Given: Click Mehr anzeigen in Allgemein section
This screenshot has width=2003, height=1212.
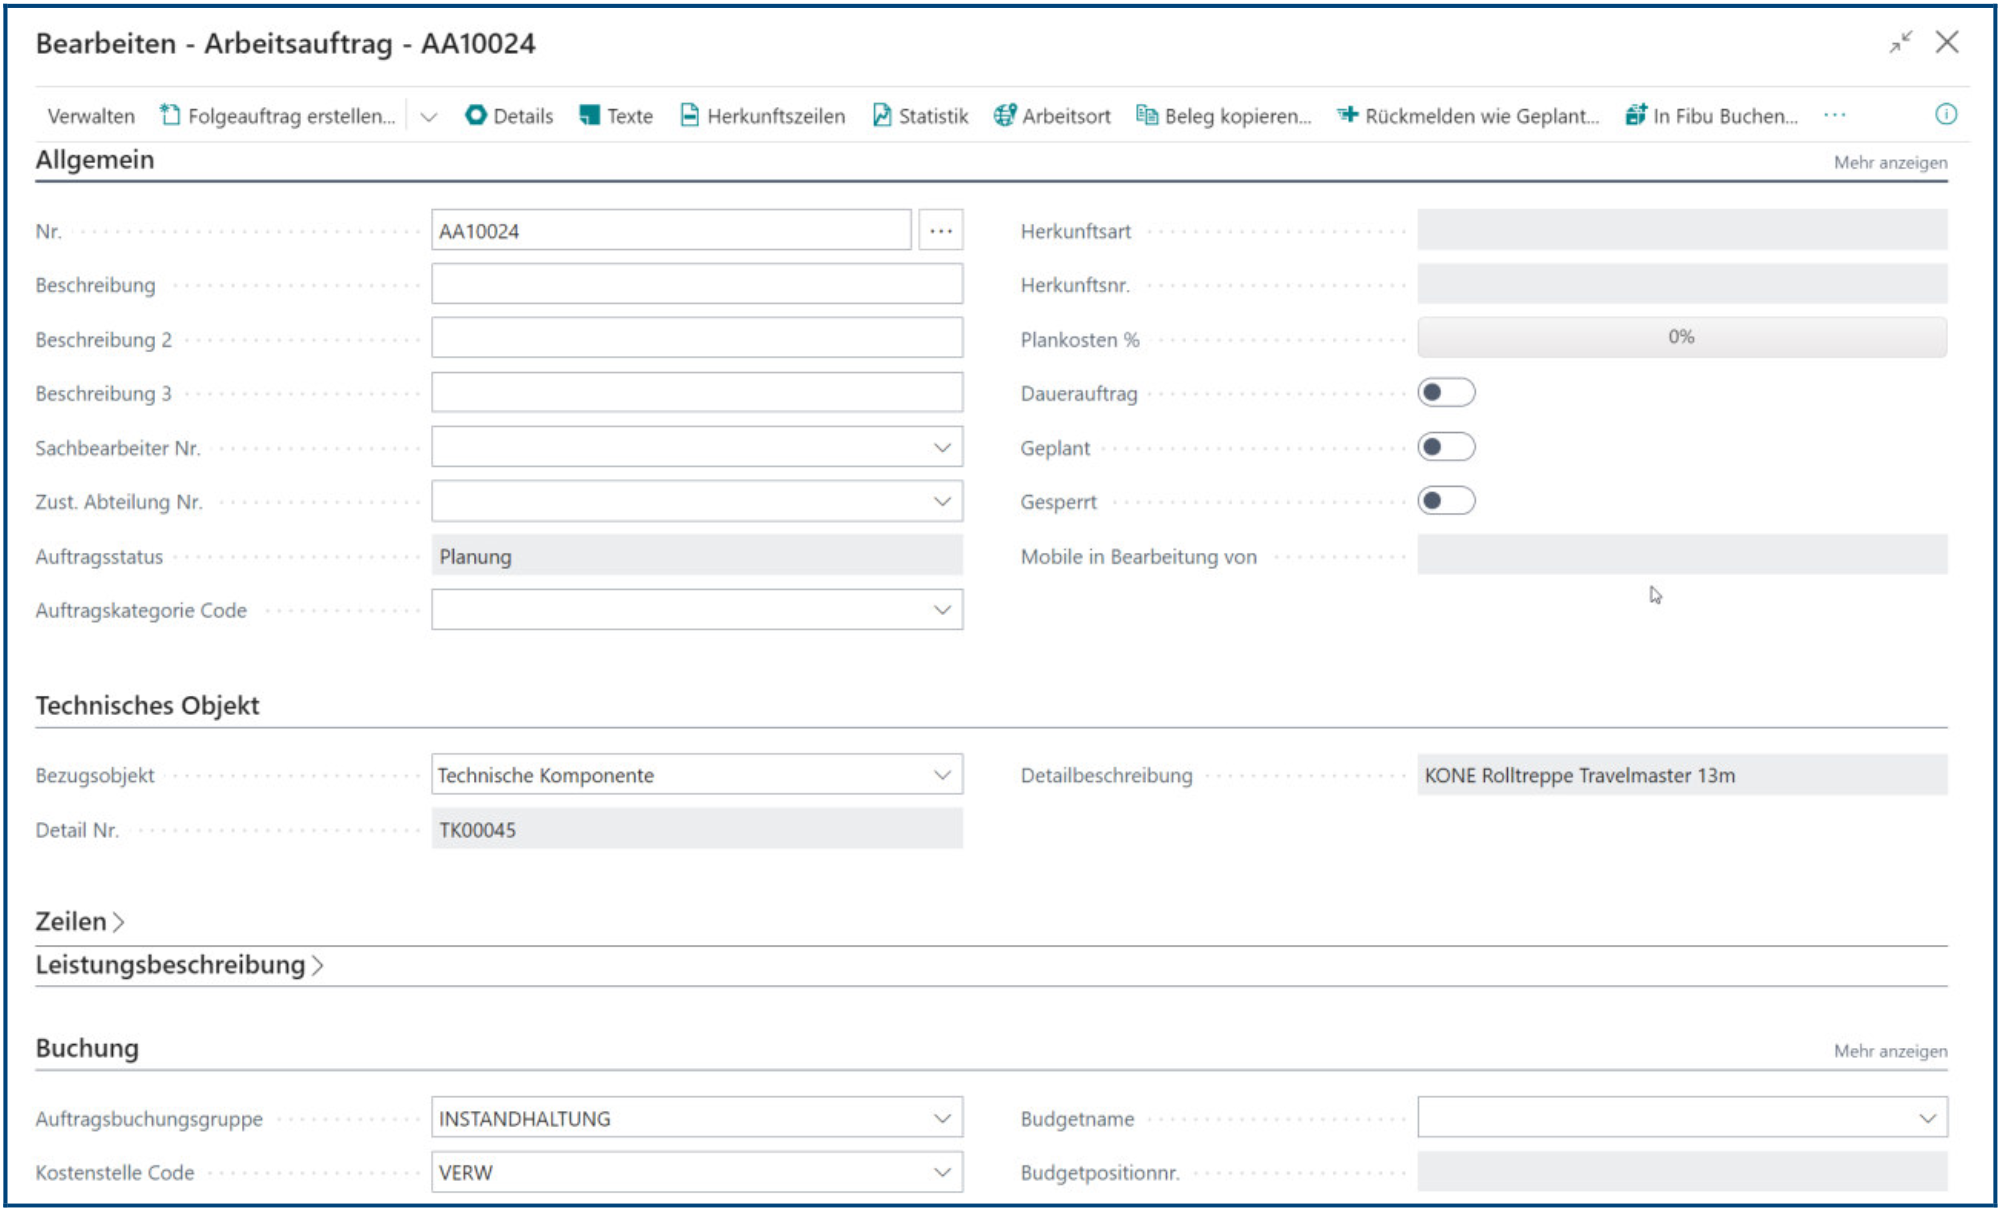Looking at the screenshot, I should pyautogui.click(x=1890, y=162).
